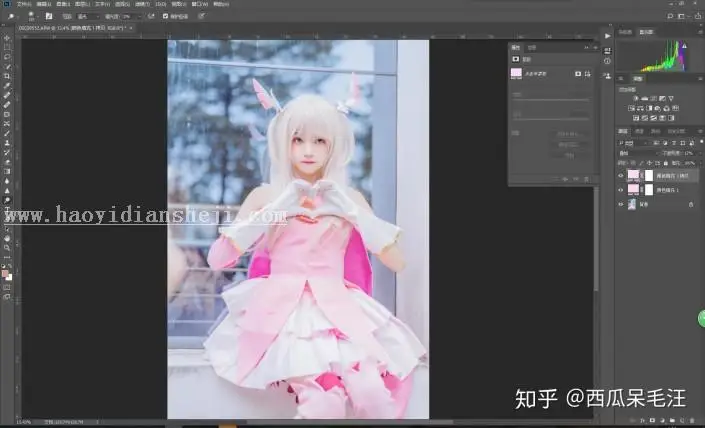Toggle lock position for layer

650,163
